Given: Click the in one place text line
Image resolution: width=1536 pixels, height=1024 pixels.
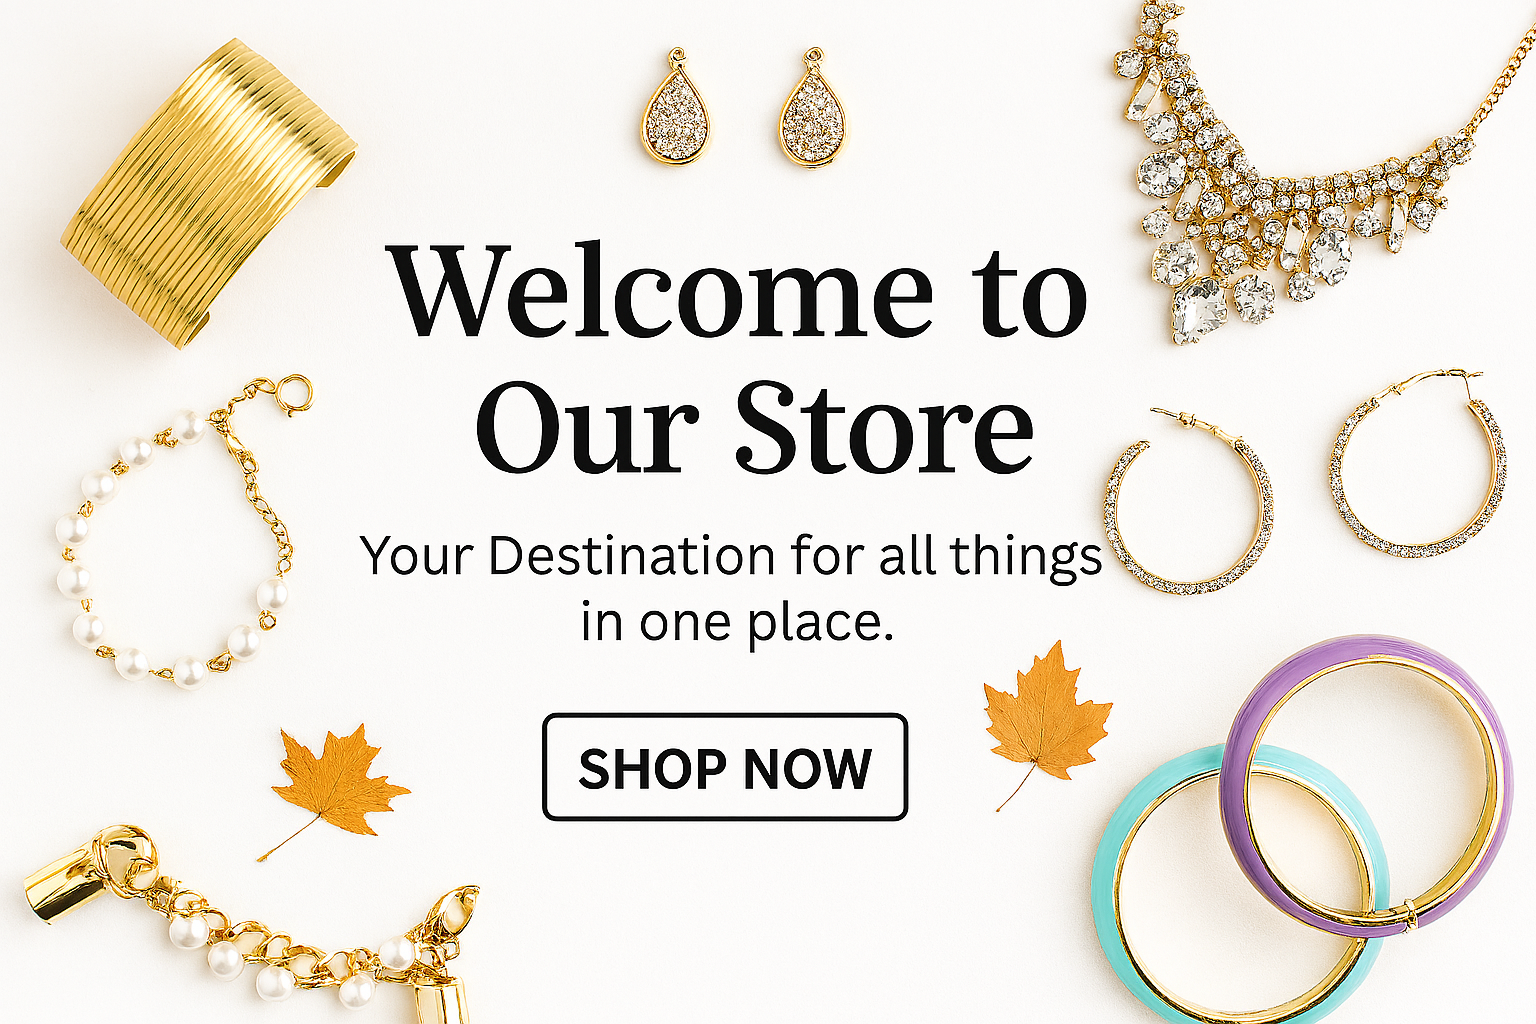Looking at the screenshot, I should click(737, 622).
